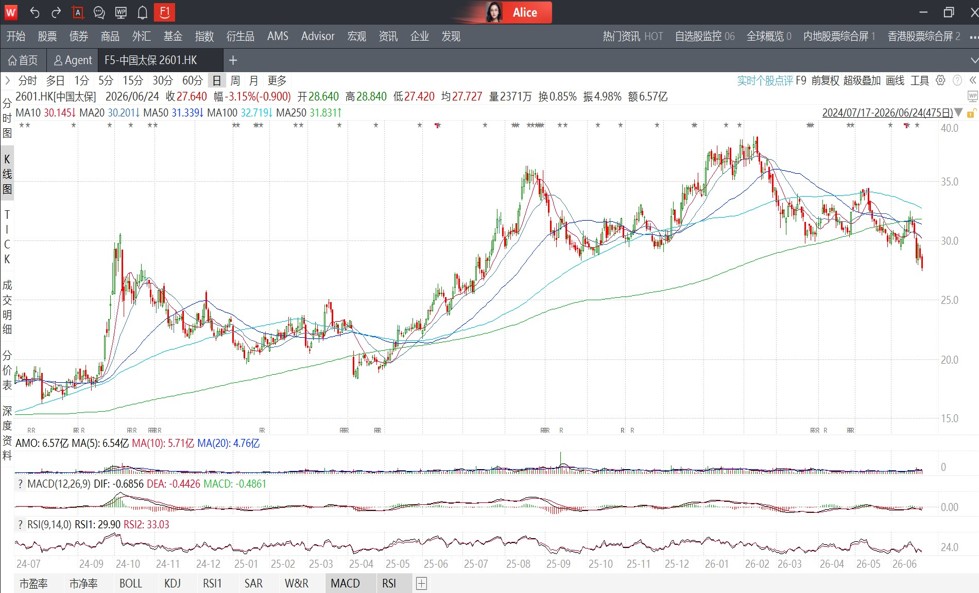
Task: Click the 实时个股点评 link
Action: point(765,81)
